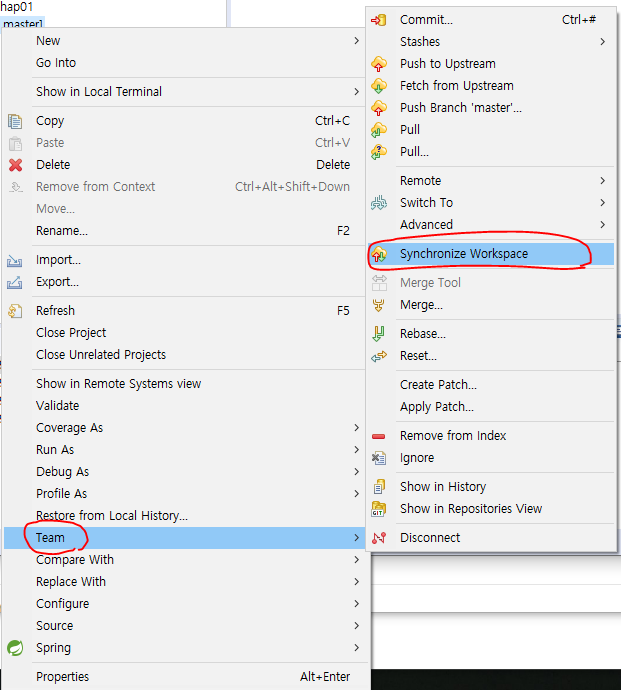
Task: Expand the Debug As submenu arrow
Action: 356,472
